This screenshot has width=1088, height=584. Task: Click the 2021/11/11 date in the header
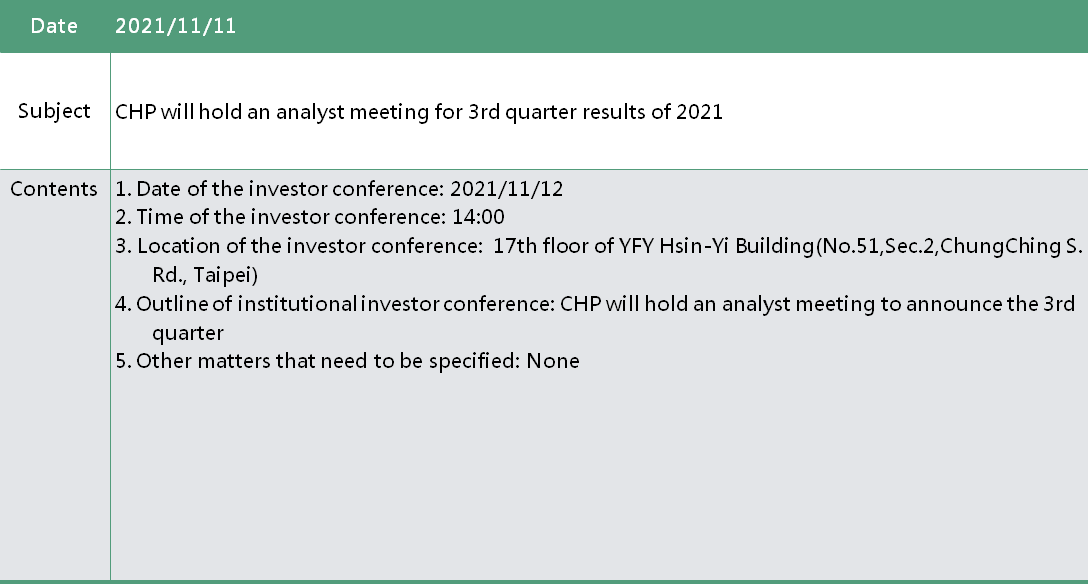(176, 26)
